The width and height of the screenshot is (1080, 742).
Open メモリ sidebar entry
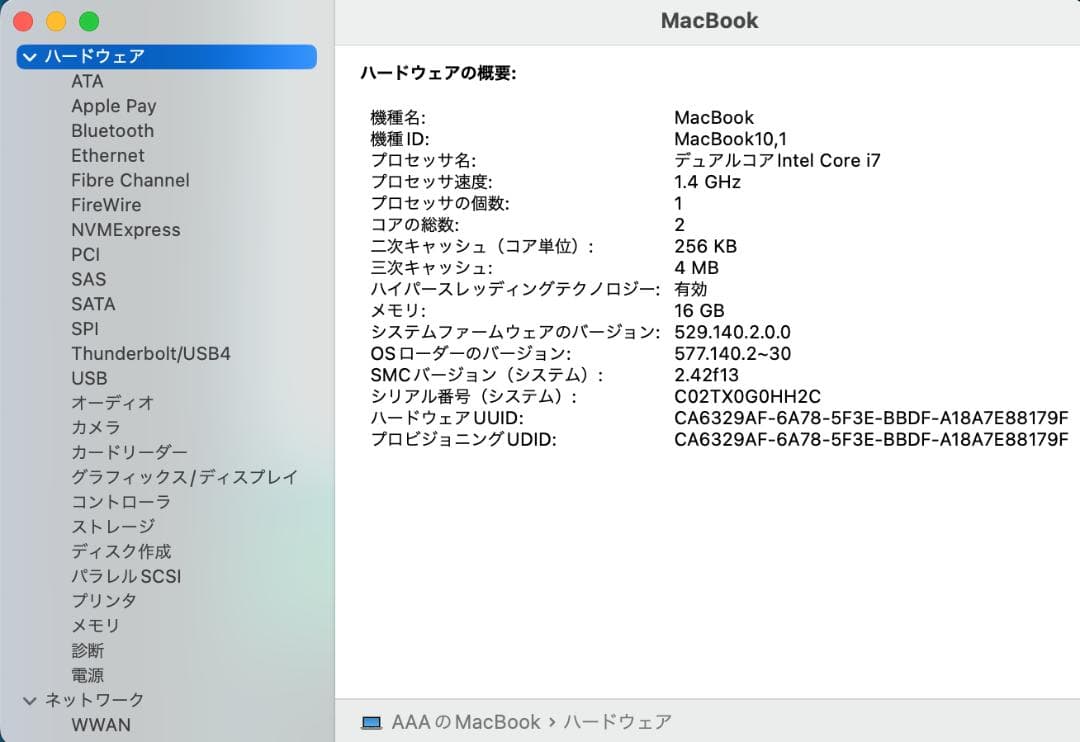click(96, 626)
